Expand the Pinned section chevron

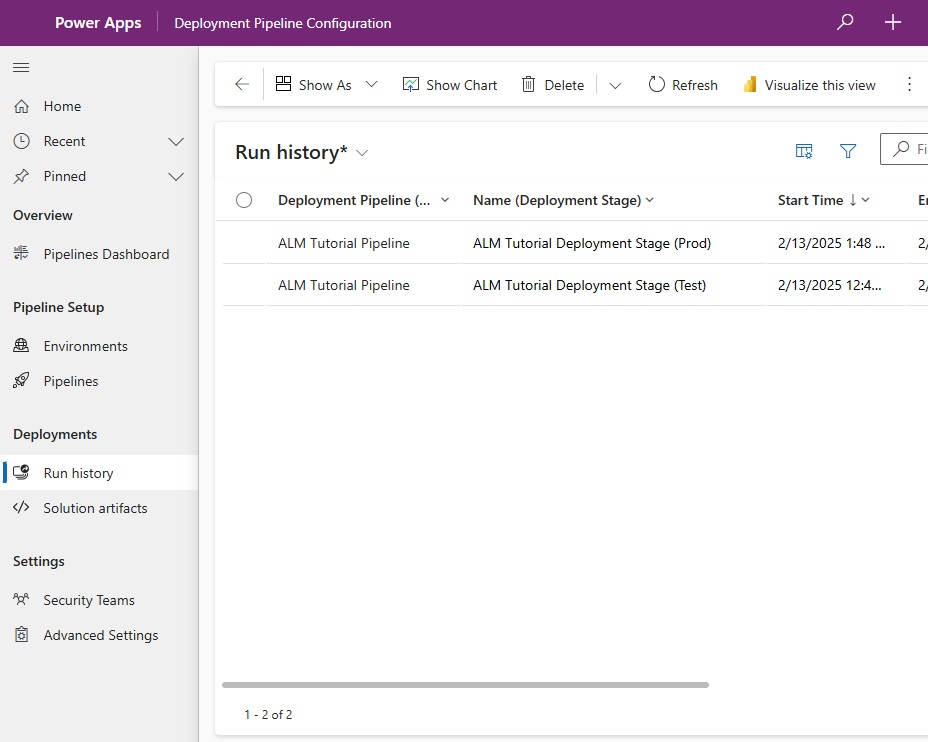point(176,176)
